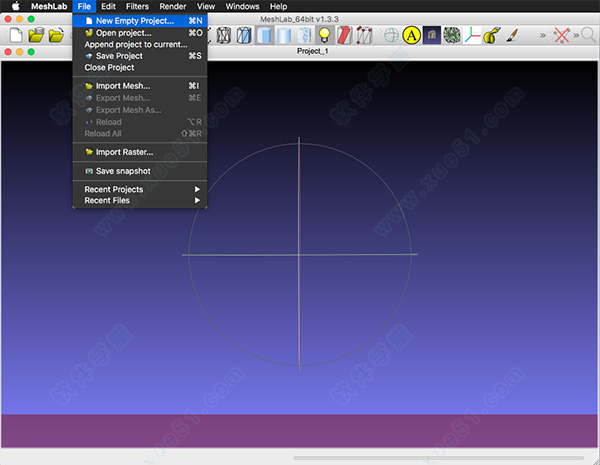The image size is (600, 465).
Task: Expand toolbar overflow chevron before magnifier
Action: 576,36
